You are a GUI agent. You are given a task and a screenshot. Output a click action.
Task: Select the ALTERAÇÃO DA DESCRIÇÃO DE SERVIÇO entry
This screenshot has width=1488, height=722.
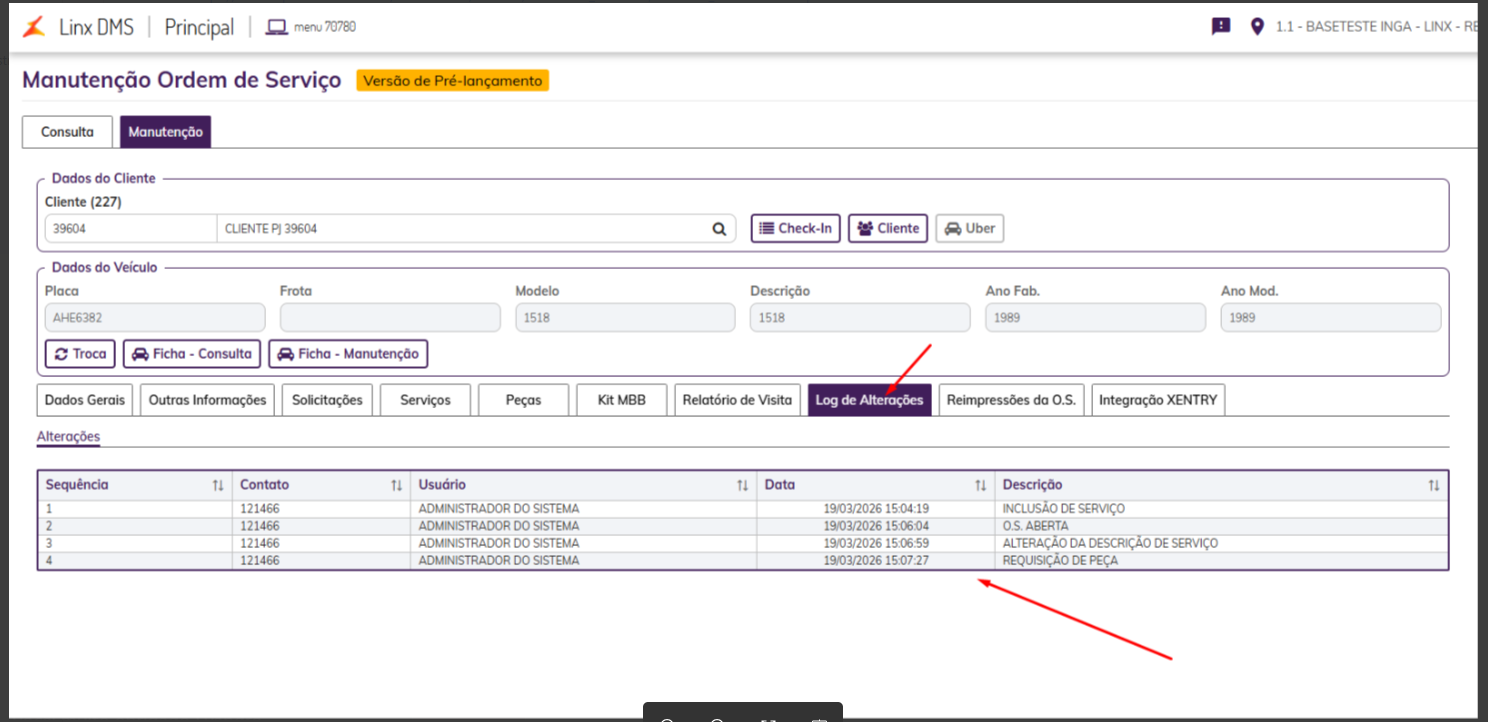tap(1110, 544)
